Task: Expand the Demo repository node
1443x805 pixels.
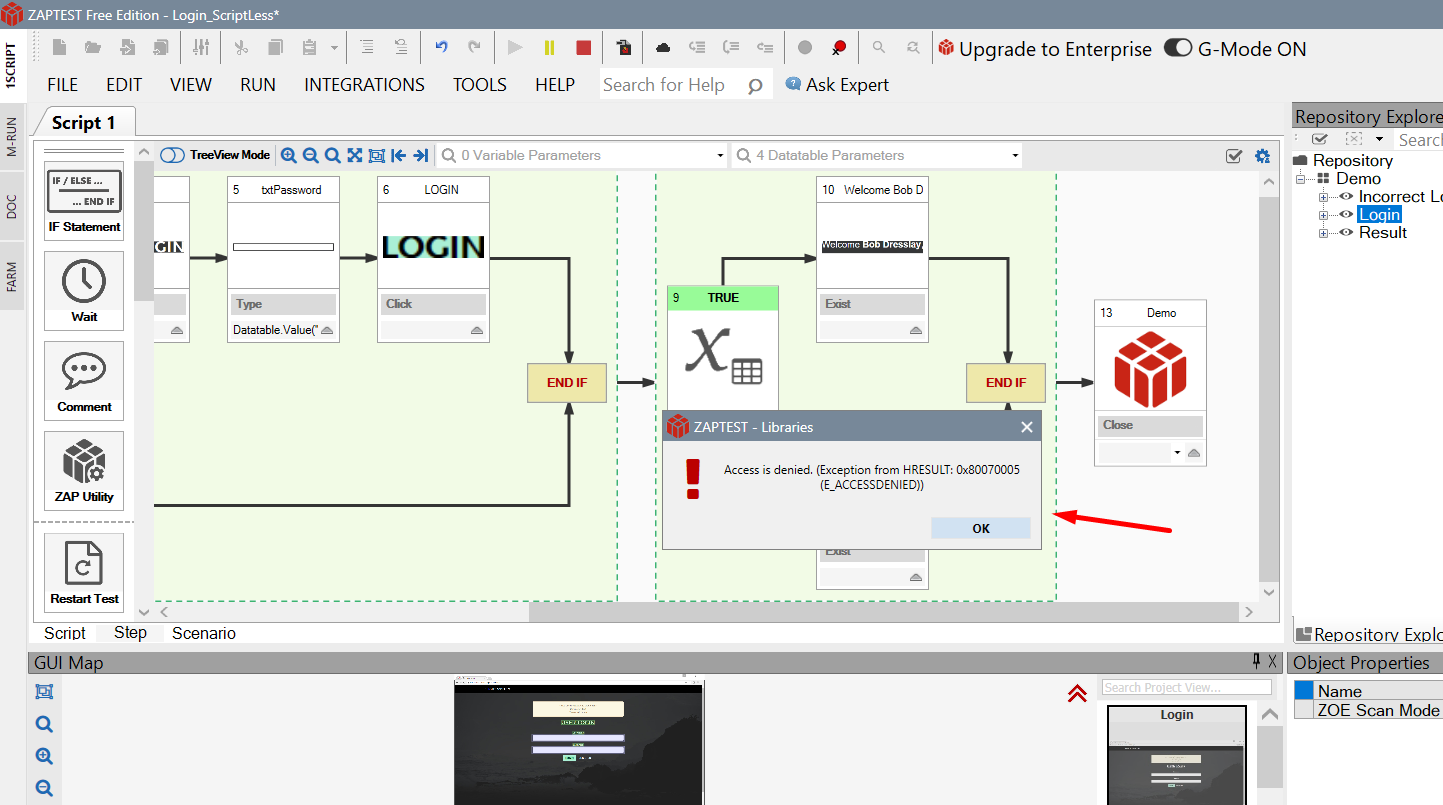Action: [x=1301, y=178]
